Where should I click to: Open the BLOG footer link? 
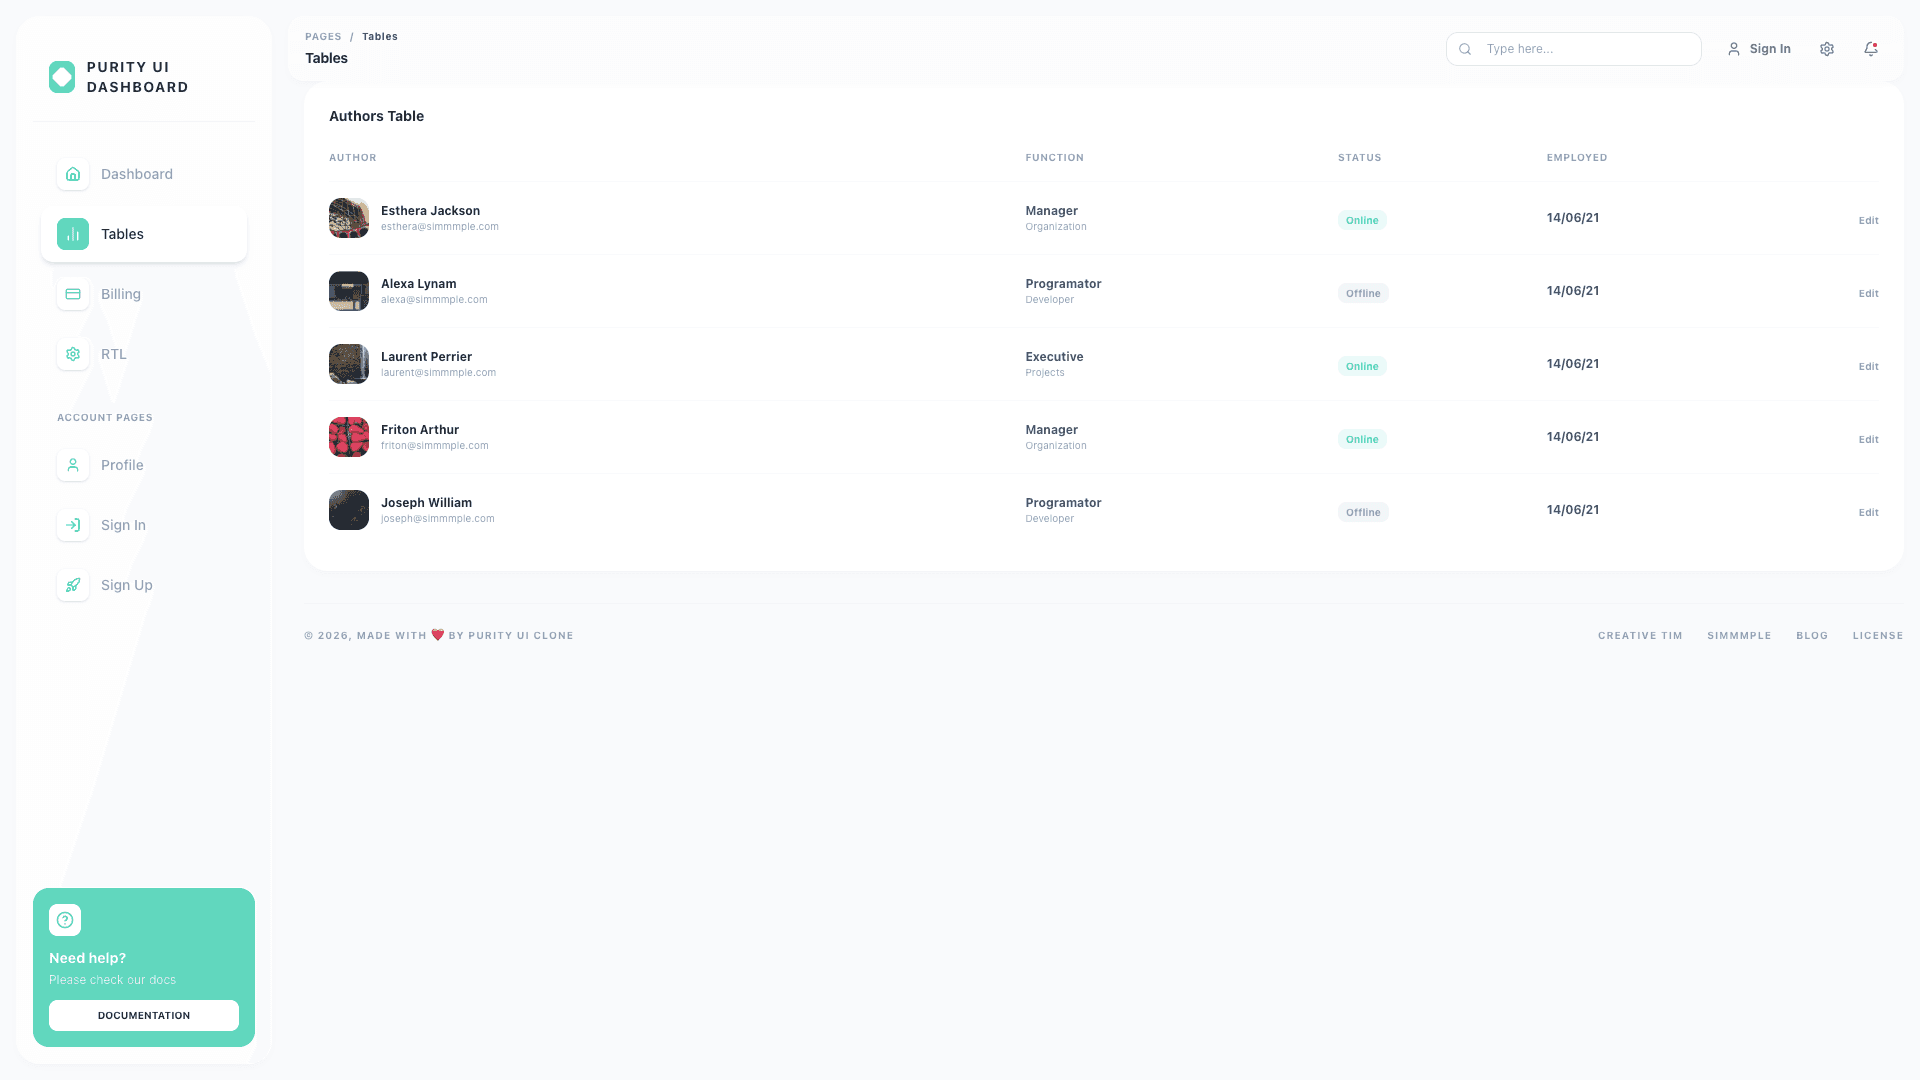tap(1812, 635)
